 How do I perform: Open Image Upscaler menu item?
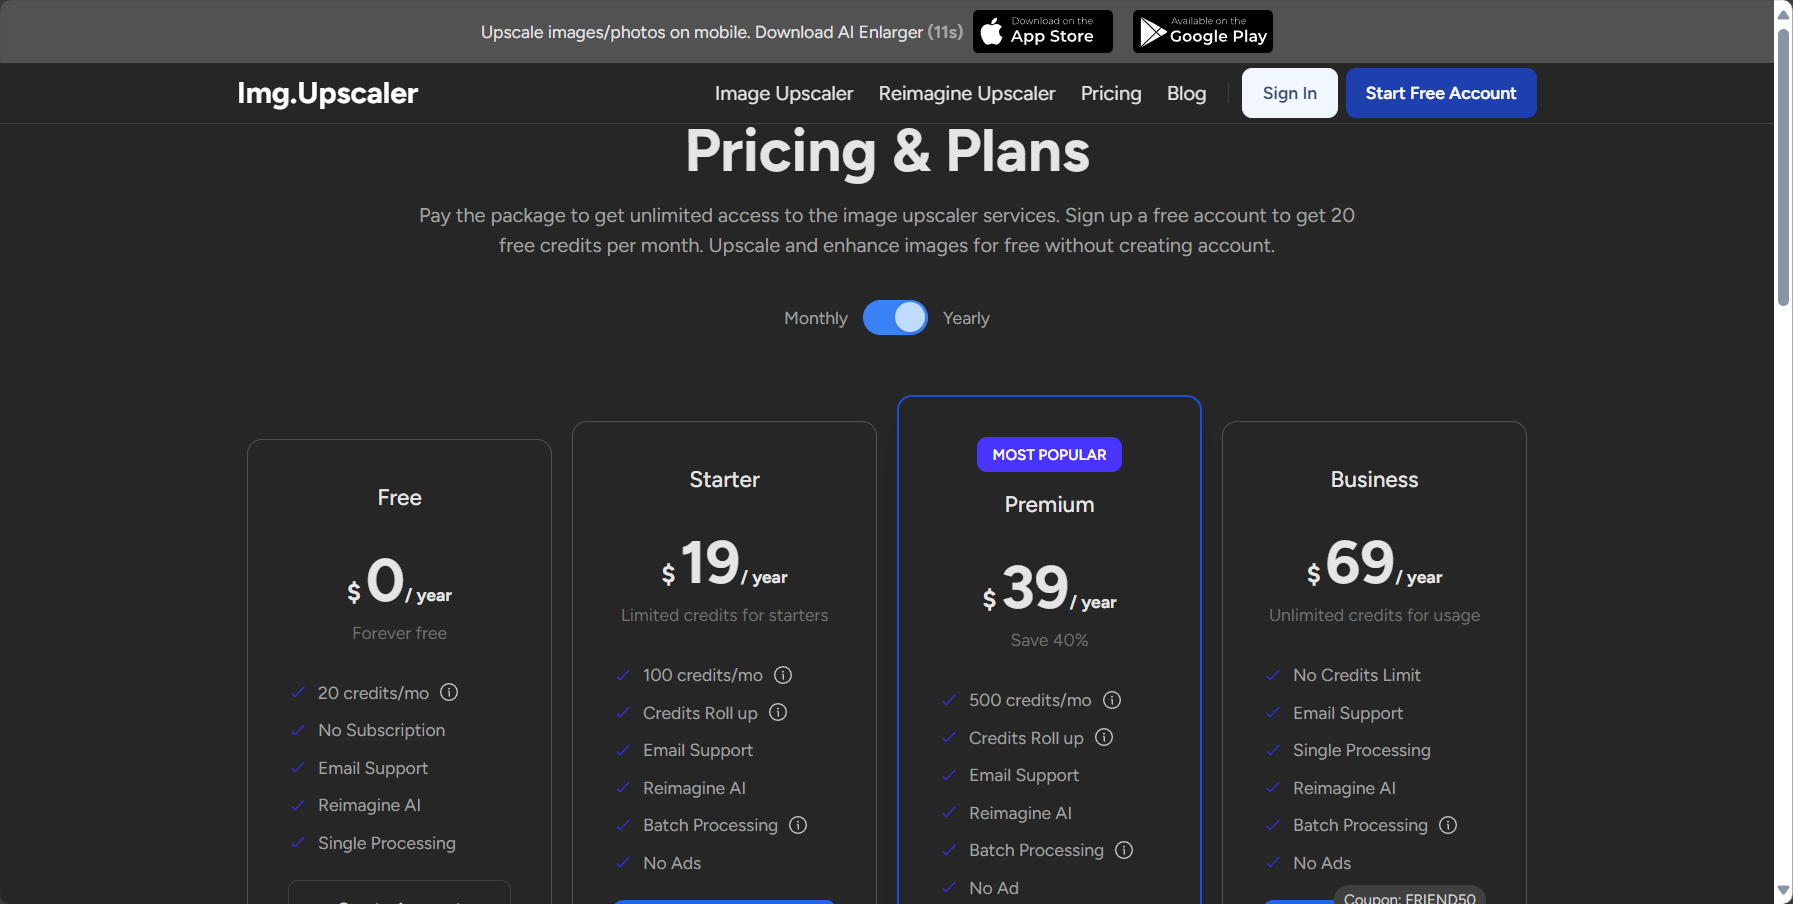(x=784, y=93)
